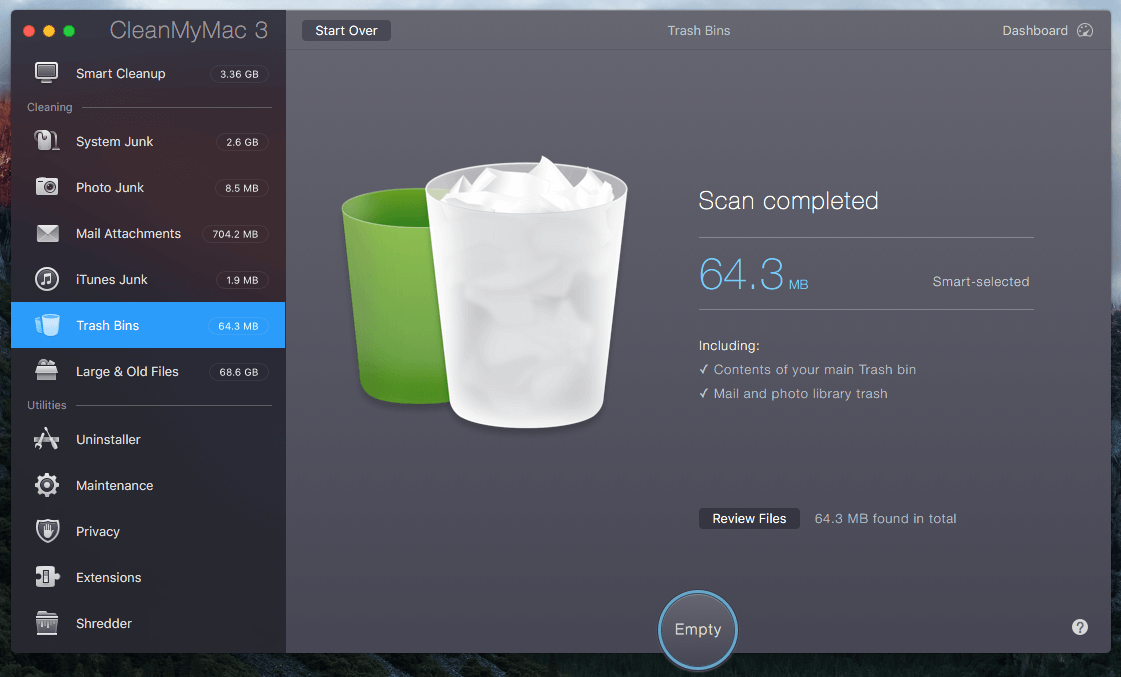
Task: Click the System Junk icon
Action: pos(46,141)
